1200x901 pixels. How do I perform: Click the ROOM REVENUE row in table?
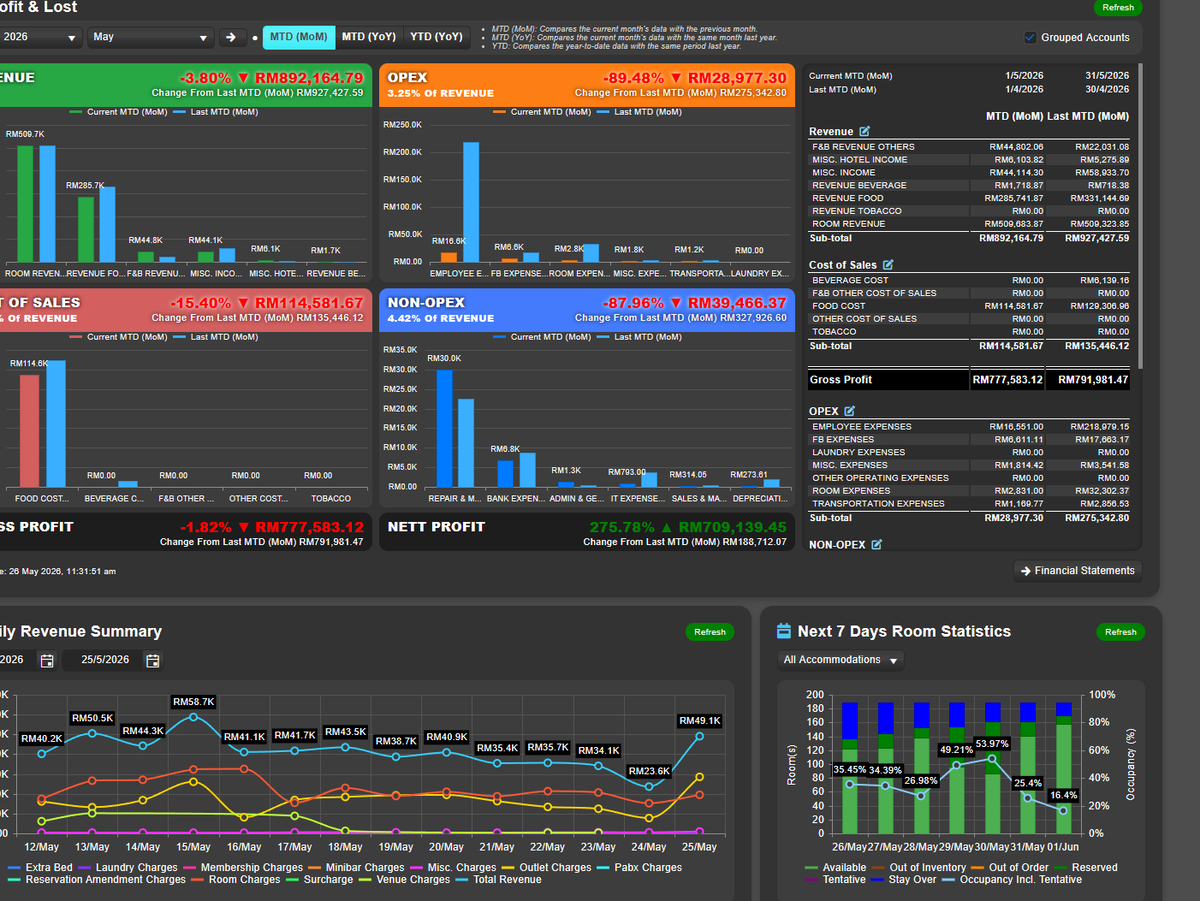coord(970,224)
